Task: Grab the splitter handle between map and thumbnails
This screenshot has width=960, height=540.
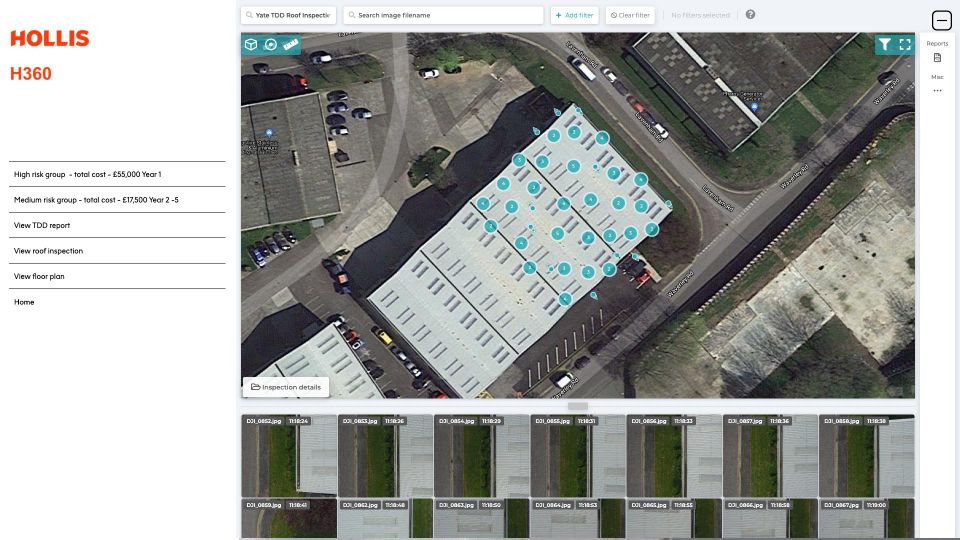Action: [577, 406]
